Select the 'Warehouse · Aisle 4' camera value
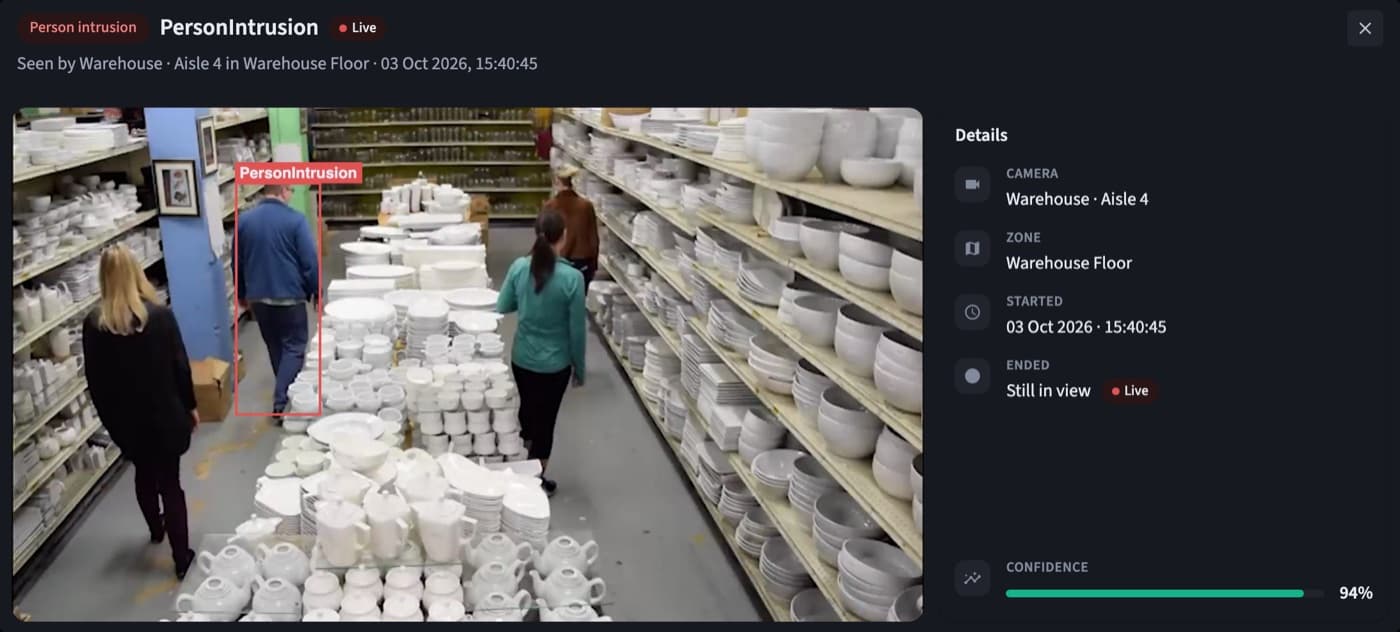 click(1077, 199)
